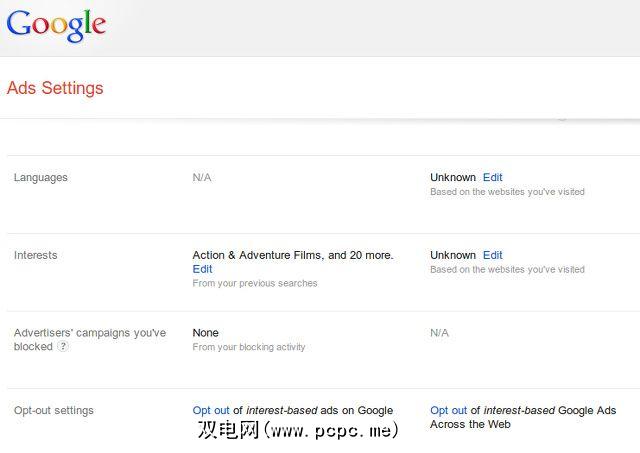Viewport: 640px width, 453px height.
Task: Opt out of Google Ads Across the Web
Action: point(448,410)
